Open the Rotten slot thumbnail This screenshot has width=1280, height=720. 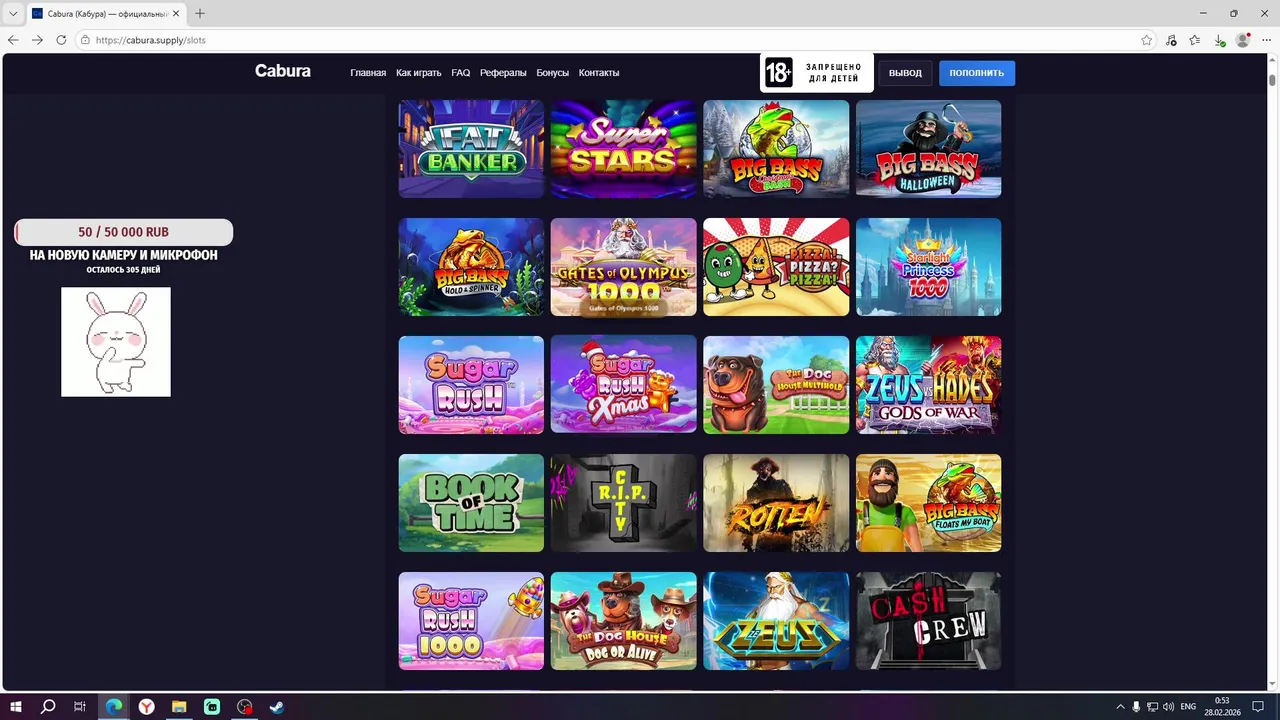(776, 503)
